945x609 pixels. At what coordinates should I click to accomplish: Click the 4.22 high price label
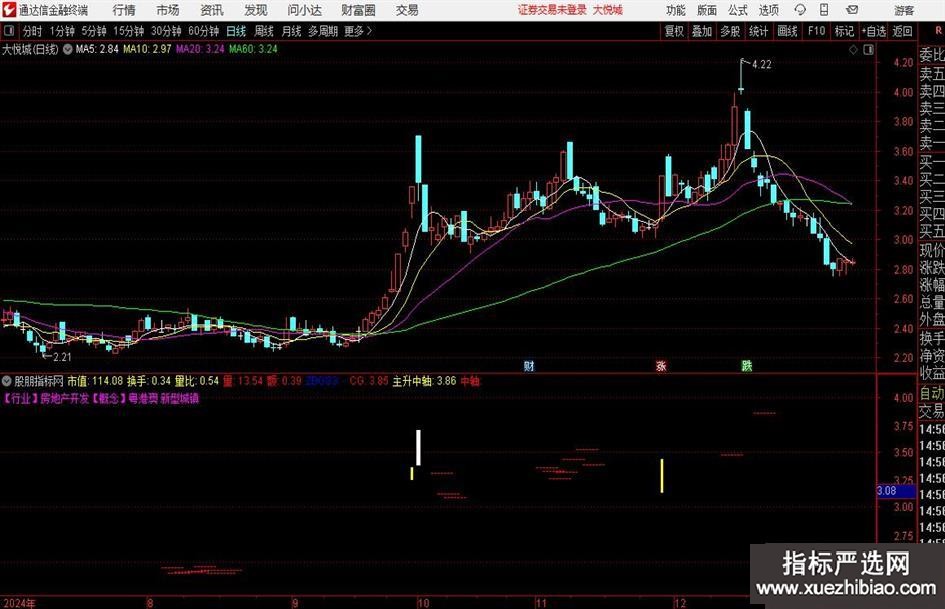(762, 65)
